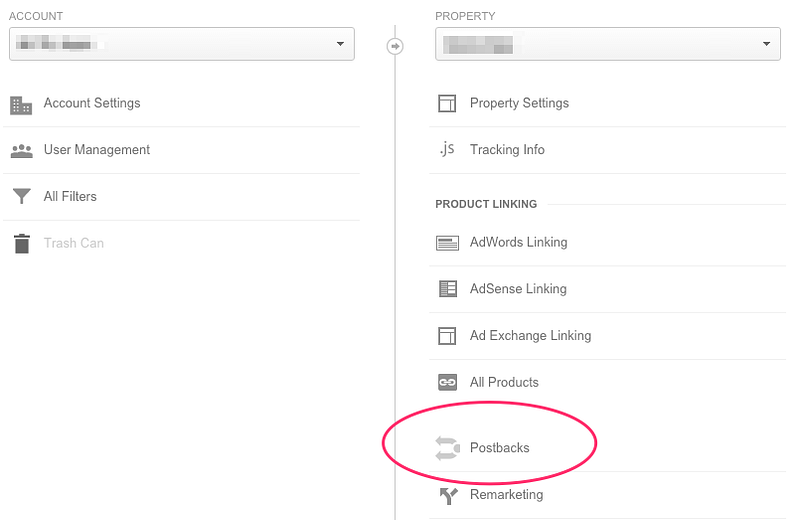Click the Ad Exchange Linking icon

[447, 336]
